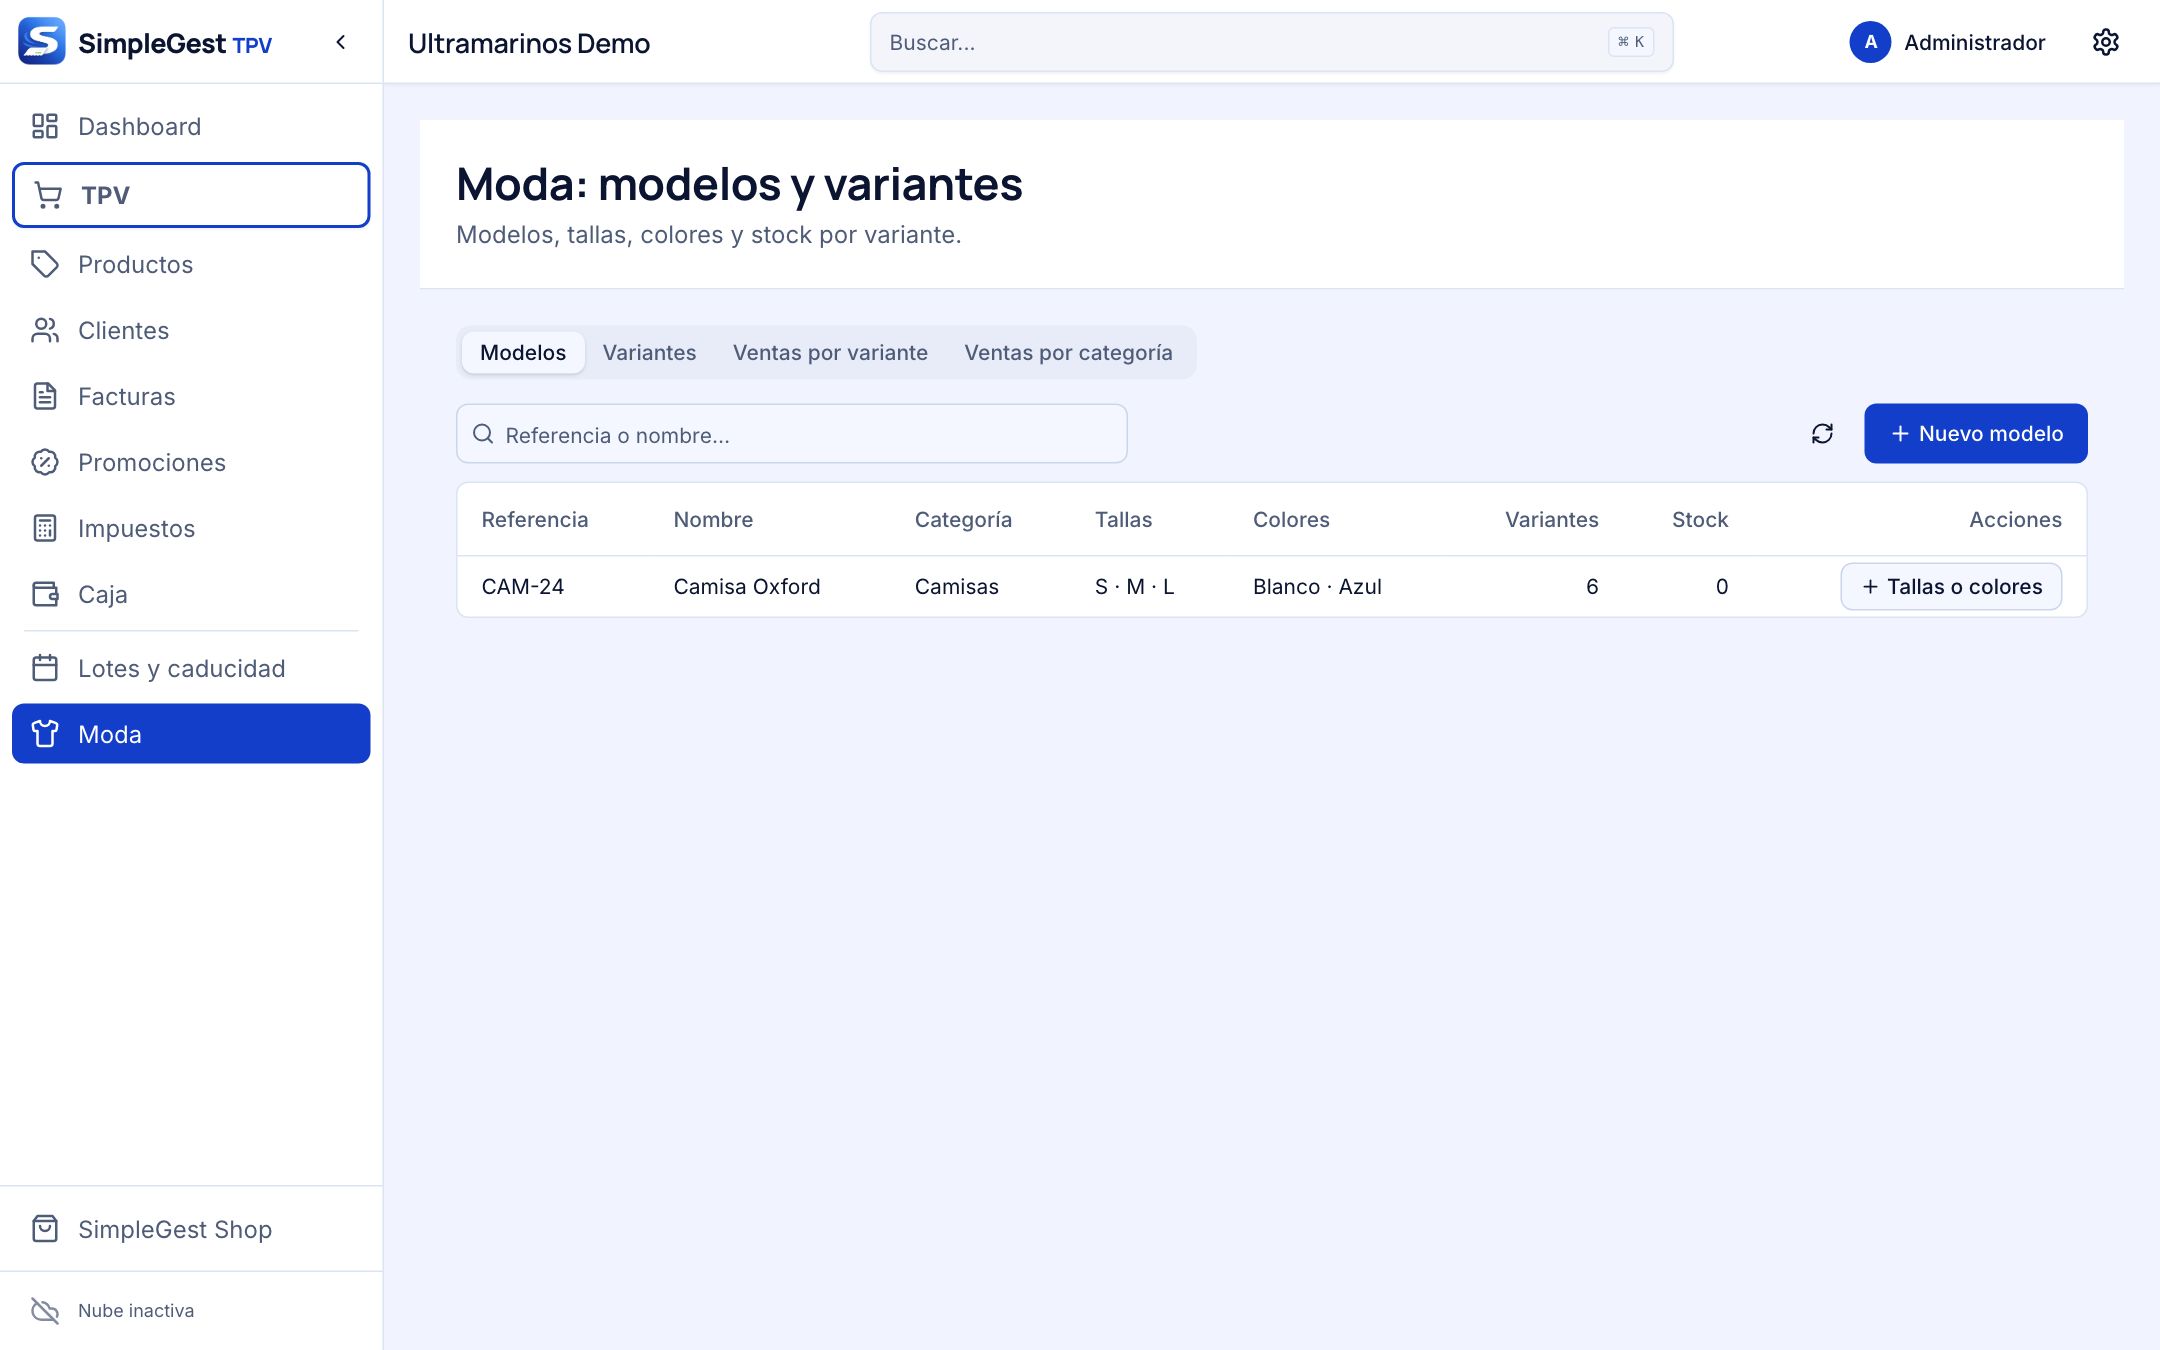Click the Ultramarinos Demo title
2160x1350 pixels.
pos(529,43)
